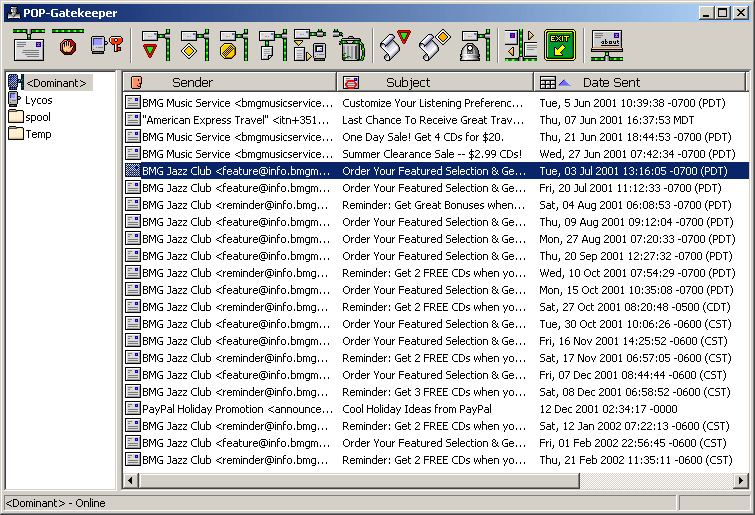755x515 pixels.
Task: Select the message dated Fri, 20 Jul 2001
Action: (436, 188)
